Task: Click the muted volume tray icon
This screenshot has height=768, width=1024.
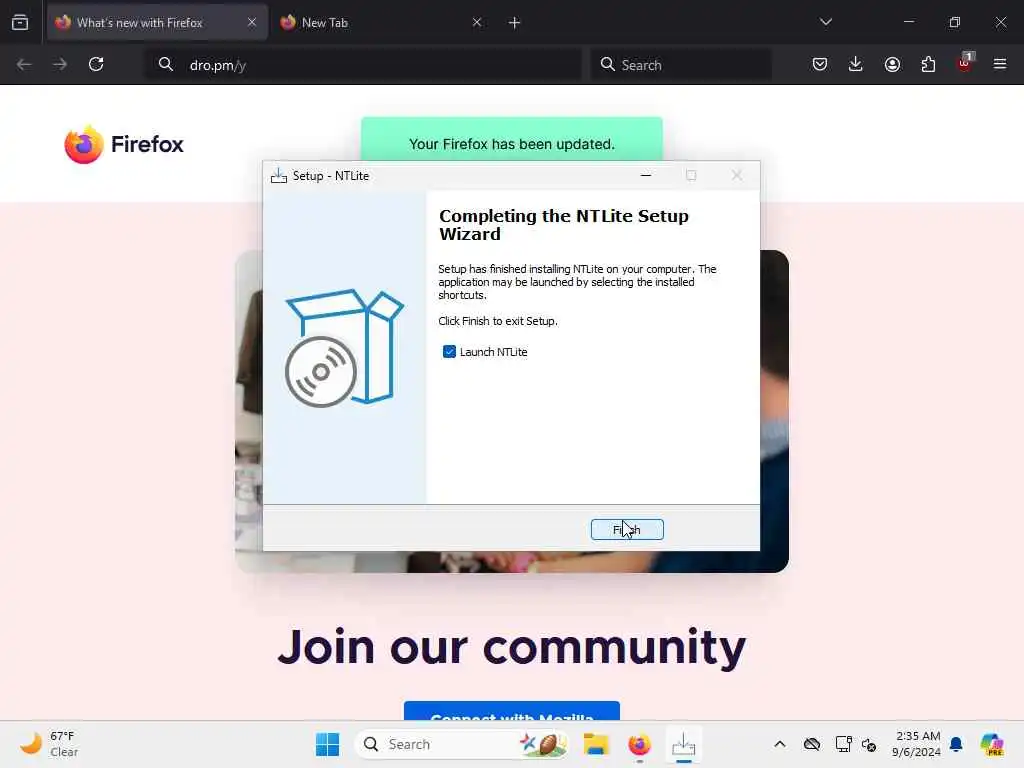Action: tap(869, 744)
